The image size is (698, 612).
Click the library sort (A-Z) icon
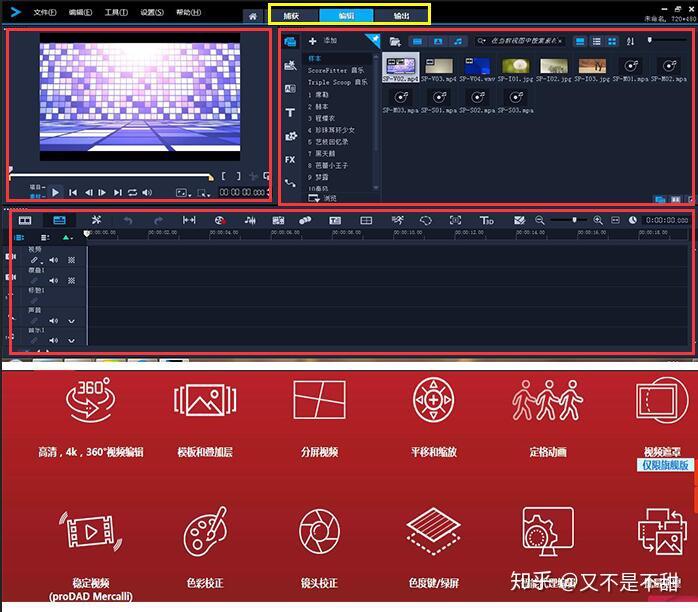[630, 41]
